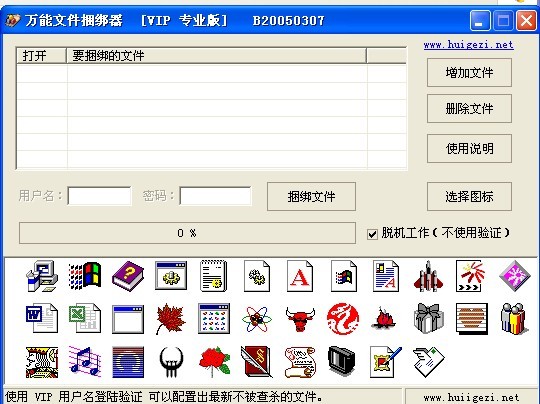Image resolution: width=540 pixels, height=404 pixels.
Task: Click the 删除文件 button
Action: point(469,108)
